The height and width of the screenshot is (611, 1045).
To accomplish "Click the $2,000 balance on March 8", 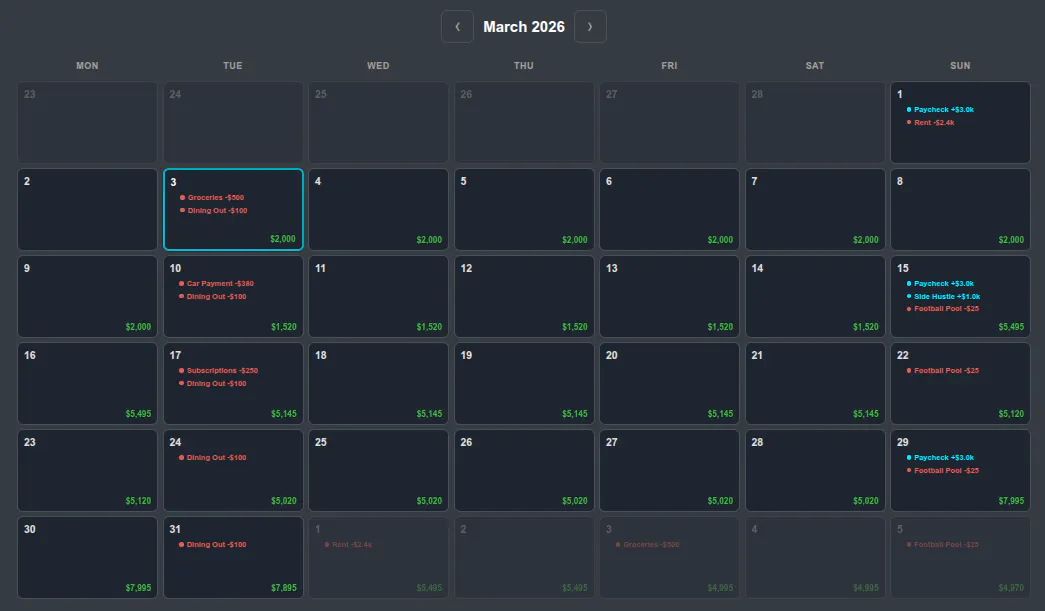I will [1011, 240].
